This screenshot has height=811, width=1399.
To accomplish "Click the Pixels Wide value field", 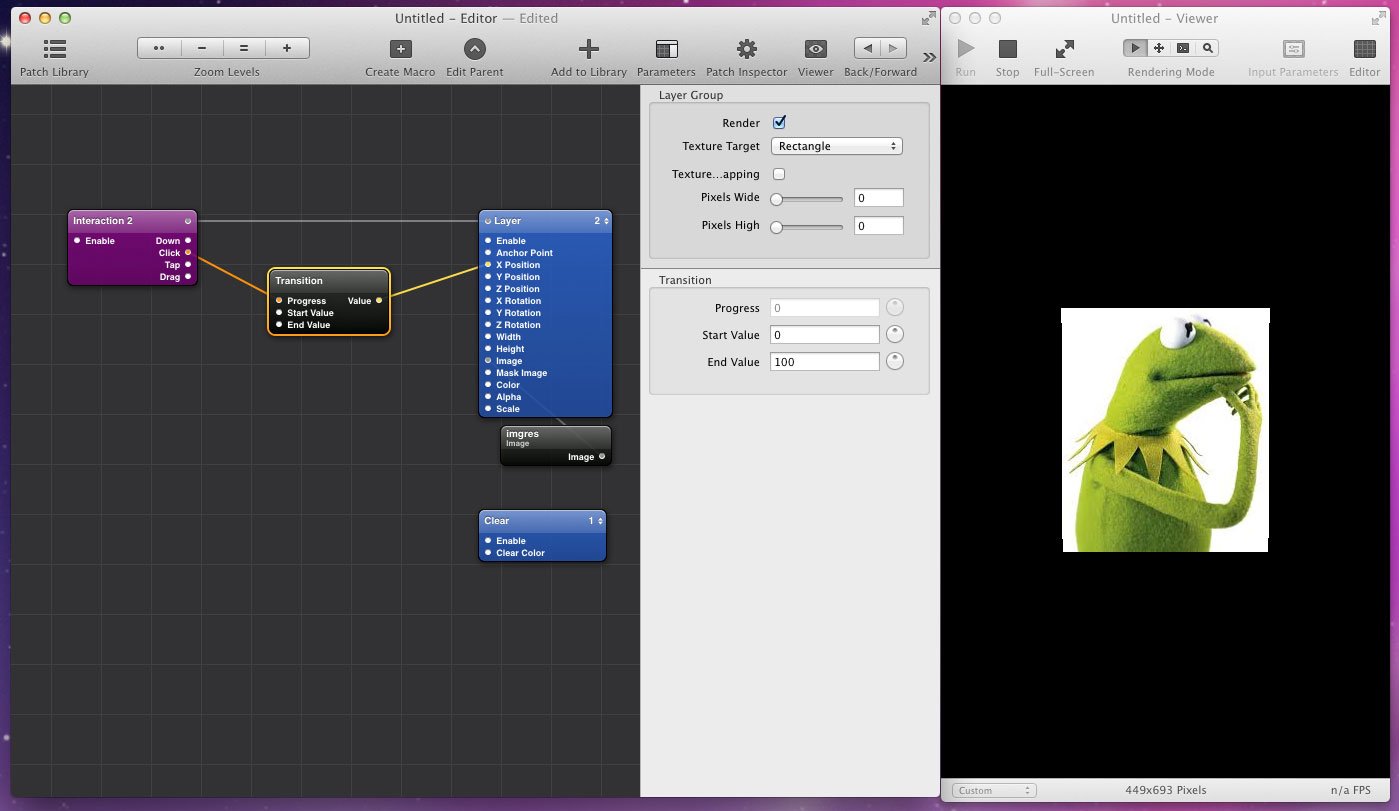I will pos(879,198).
